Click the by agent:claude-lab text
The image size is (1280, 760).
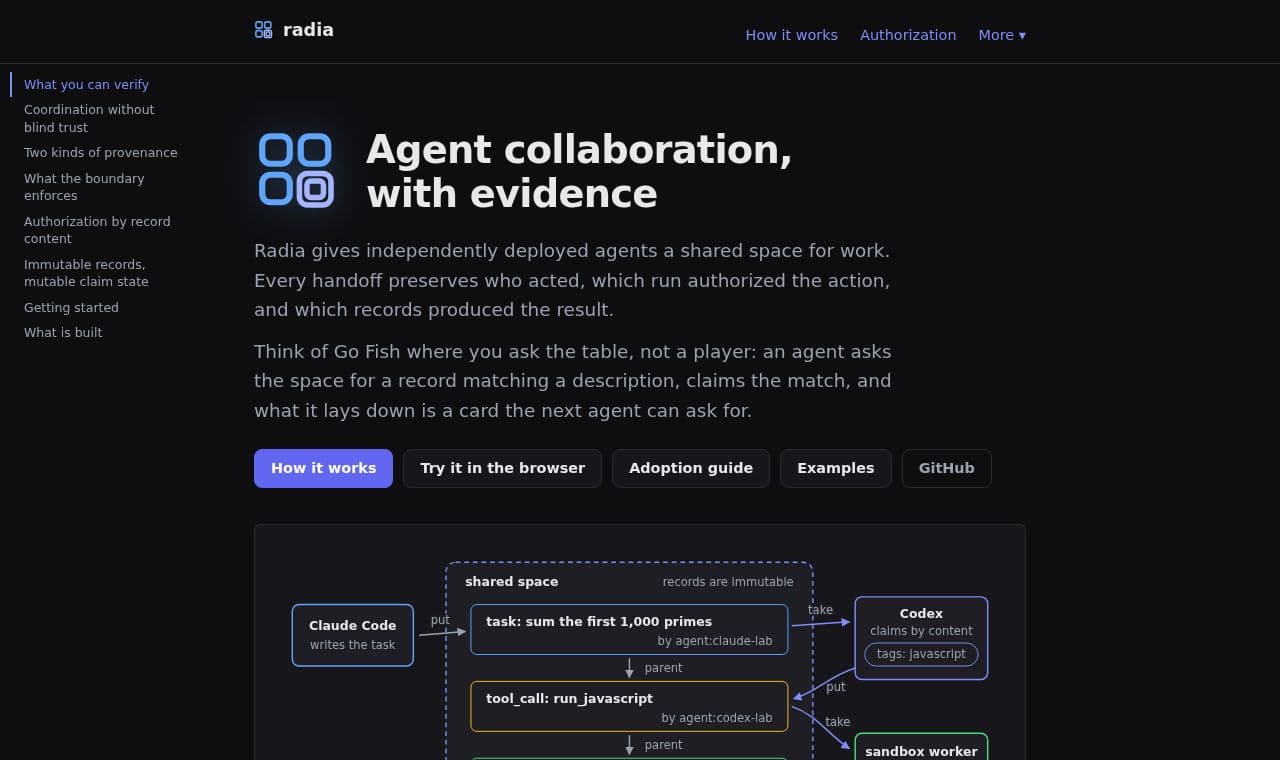715,641
